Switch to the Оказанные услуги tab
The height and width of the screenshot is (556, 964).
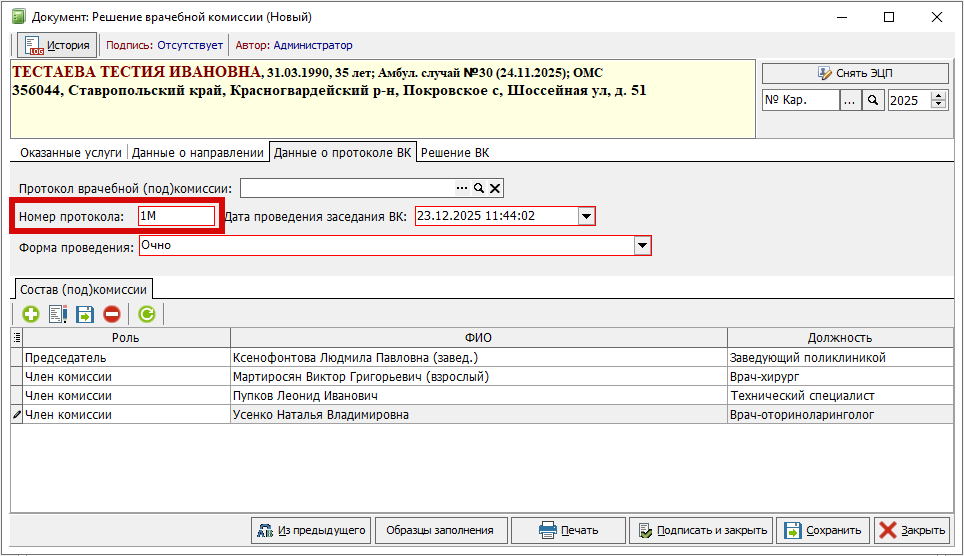[69, 152]
